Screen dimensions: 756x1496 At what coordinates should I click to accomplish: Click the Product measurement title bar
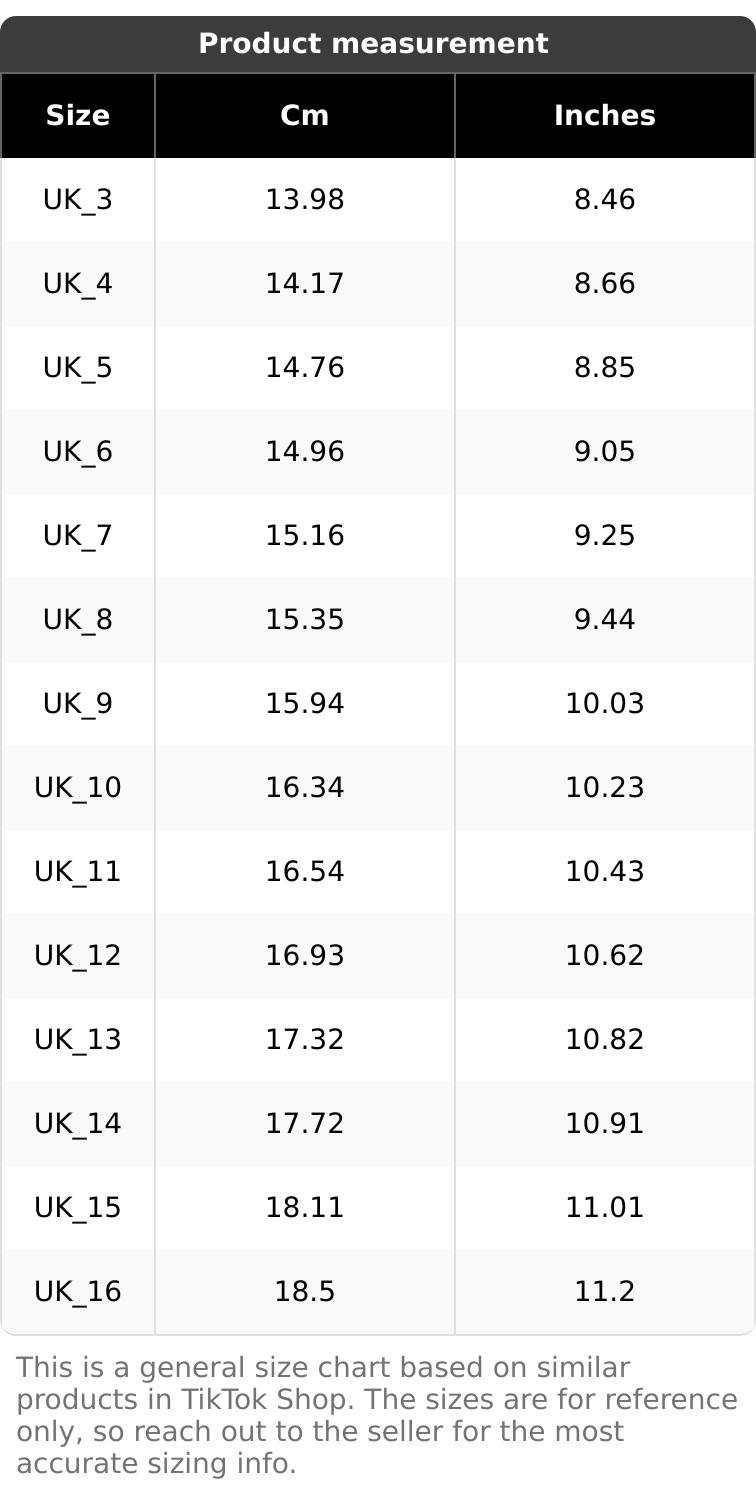click(x=373, y=44)
